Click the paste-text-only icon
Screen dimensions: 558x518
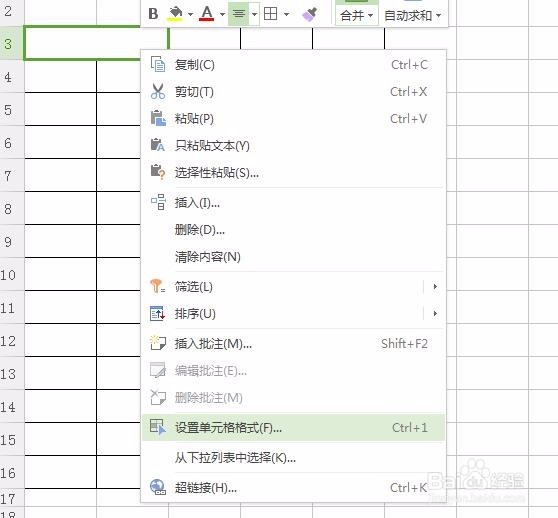tap(158, 145)
